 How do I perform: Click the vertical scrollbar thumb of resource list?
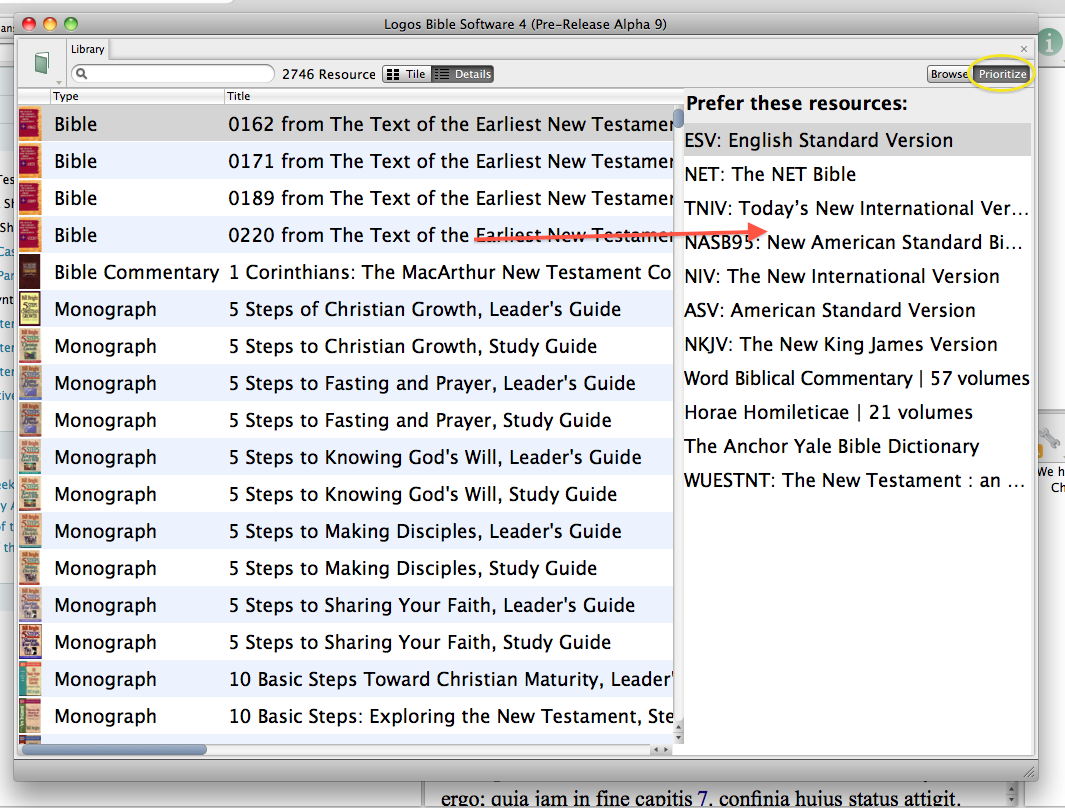coord(678,118)
